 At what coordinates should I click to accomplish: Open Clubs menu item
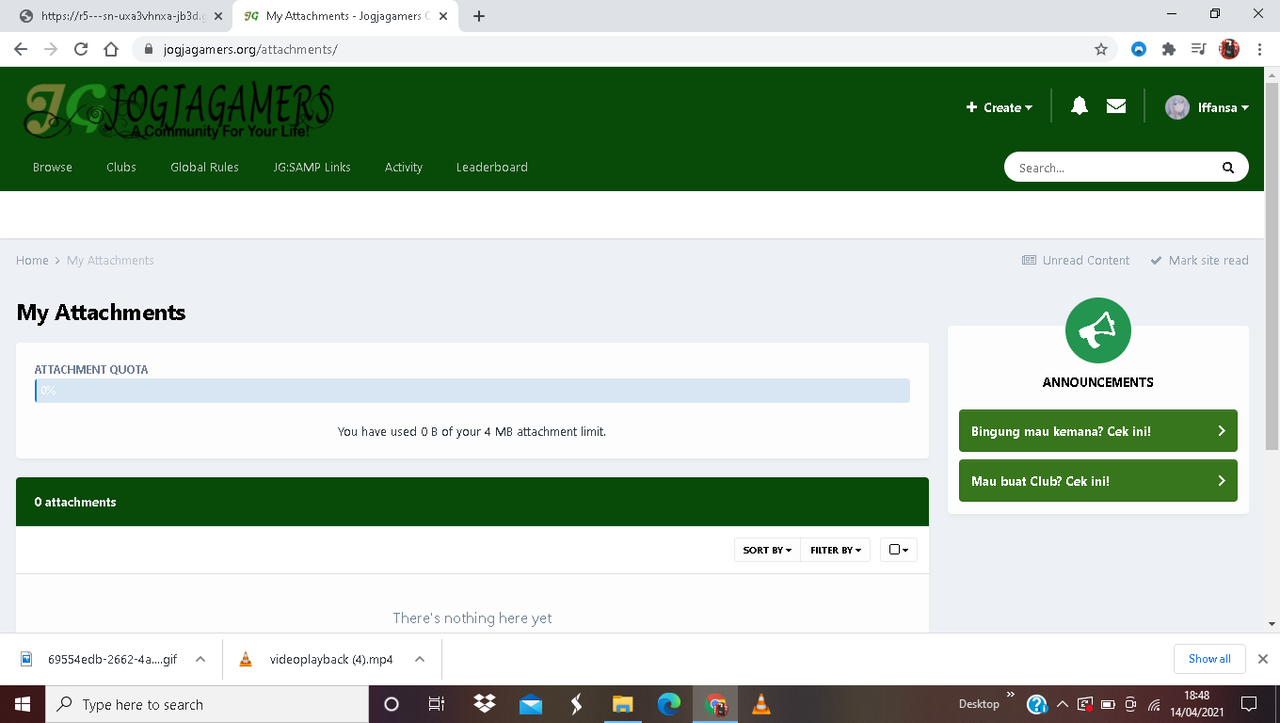pyautogui.click(x=121, y=167)
